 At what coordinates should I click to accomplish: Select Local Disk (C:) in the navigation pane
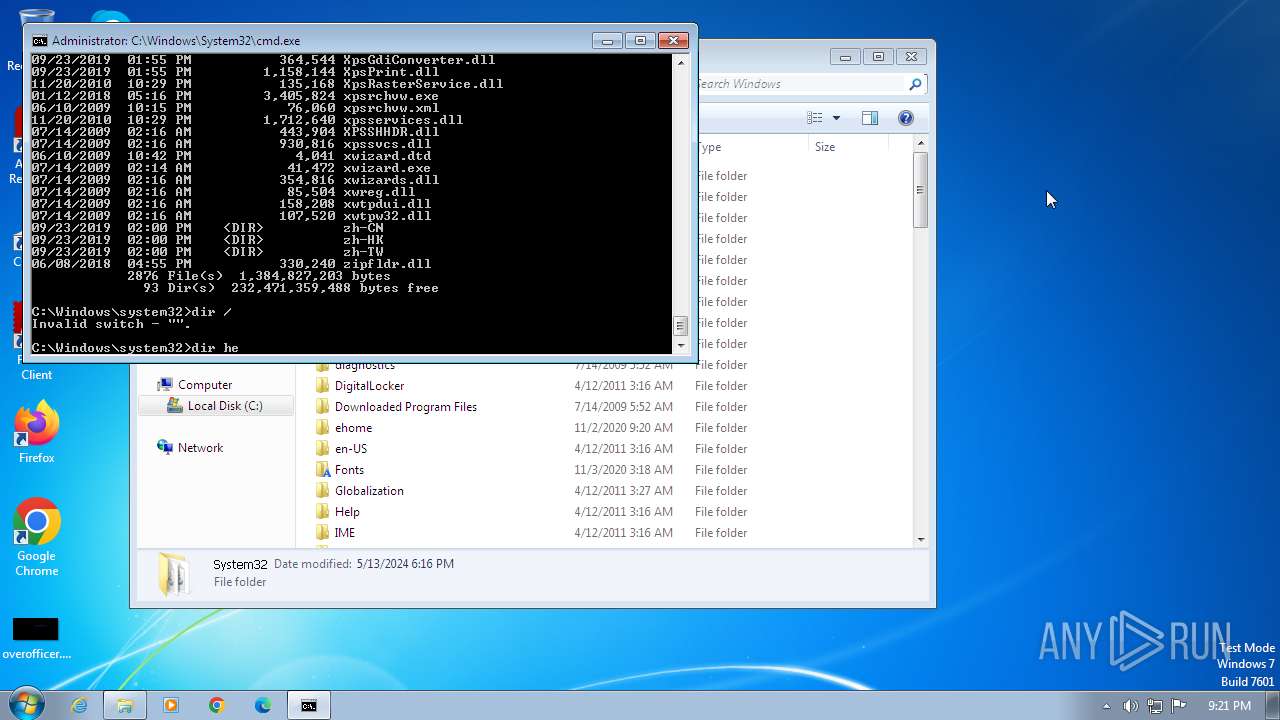pyautogui.click(x=216, y=406)
